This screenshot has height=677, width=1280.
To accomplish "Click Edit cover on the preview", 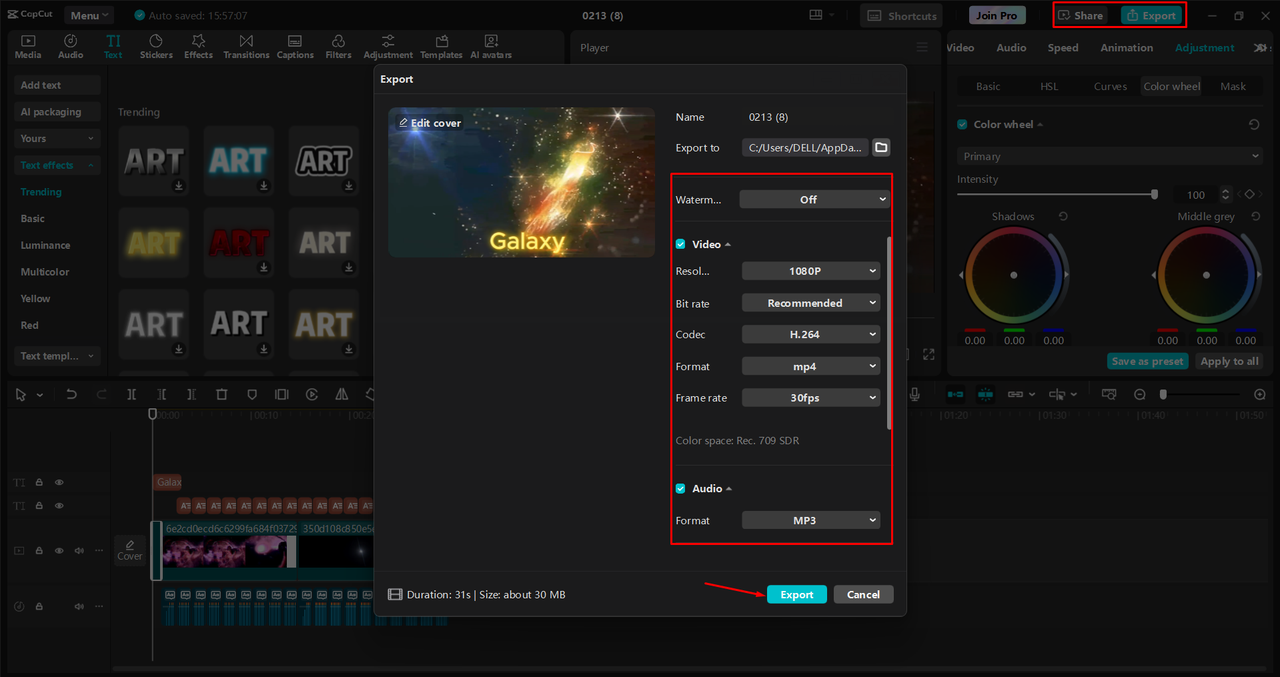I will pos(430,123).
